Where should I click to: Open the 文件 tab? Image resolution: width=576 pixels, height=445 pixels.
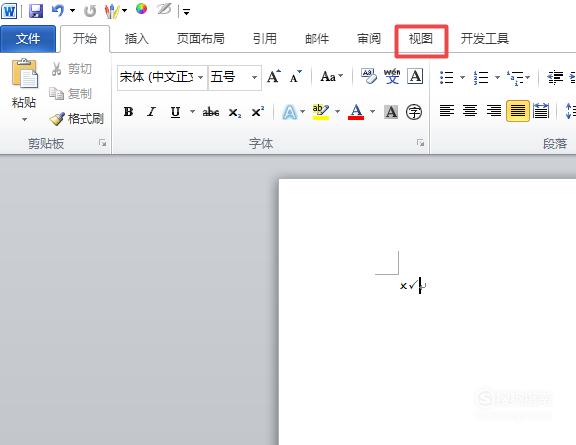[x=28, y=39]
